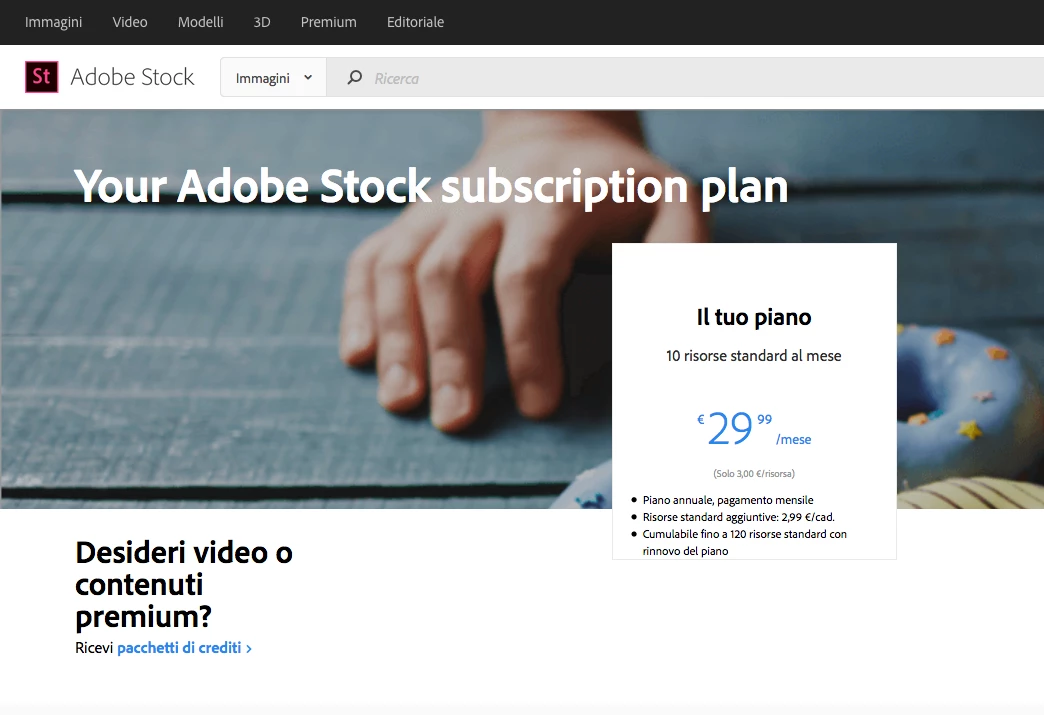Click the arrow after pacchetti di crediti
The image size is (1044, 715).
tap(249, 648)
